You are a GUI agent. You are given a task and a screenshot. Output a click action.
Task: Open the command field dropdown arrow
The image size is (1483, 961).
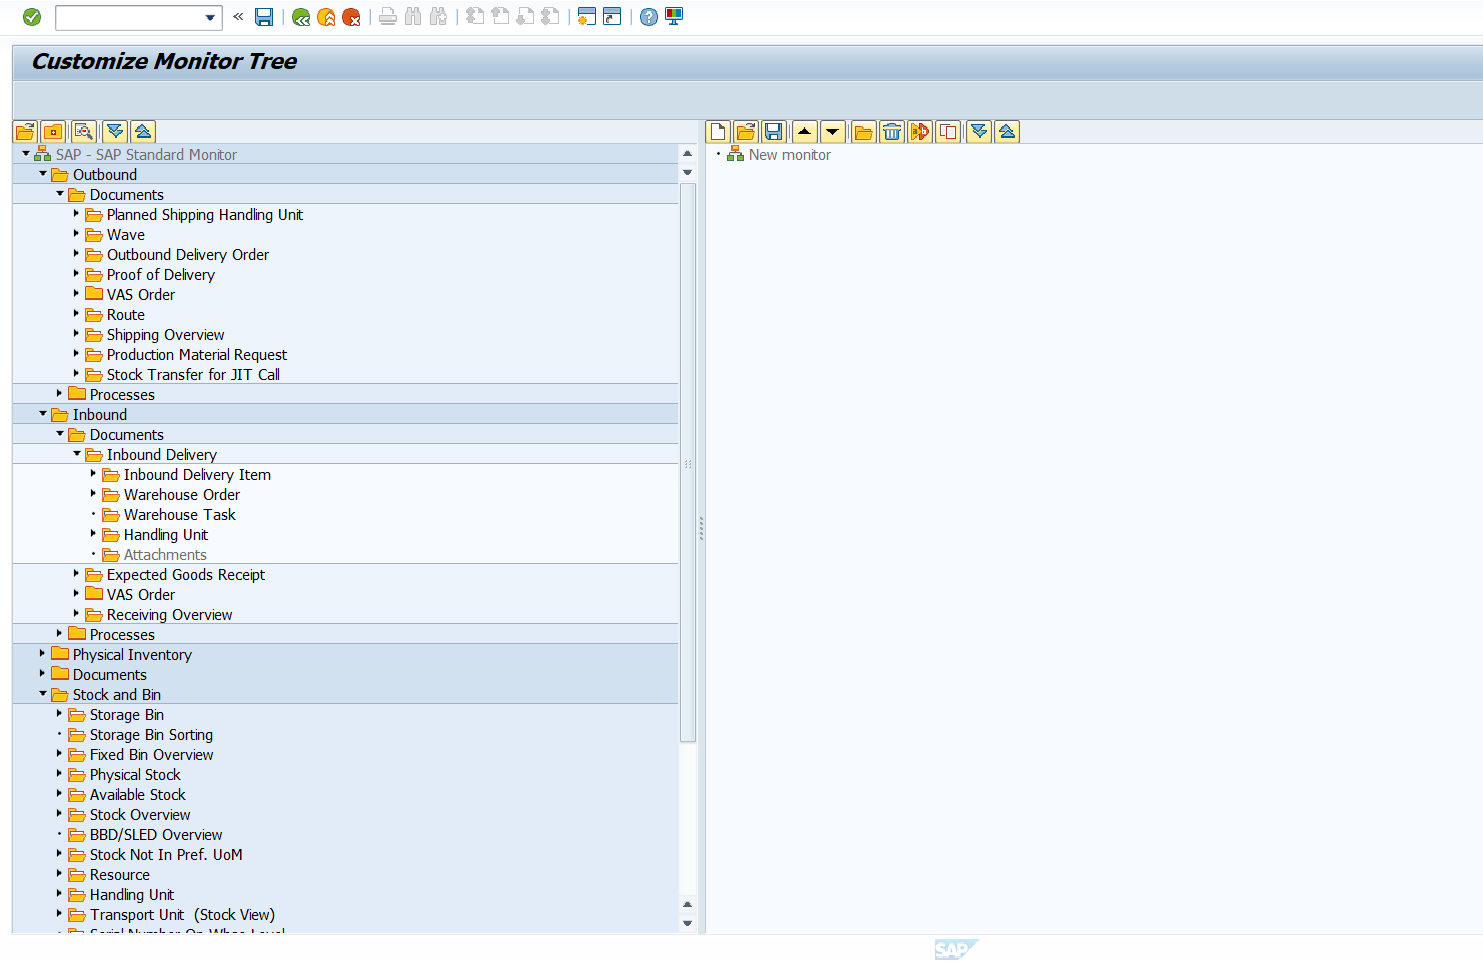pyautogui.click(x=210, y=17)
